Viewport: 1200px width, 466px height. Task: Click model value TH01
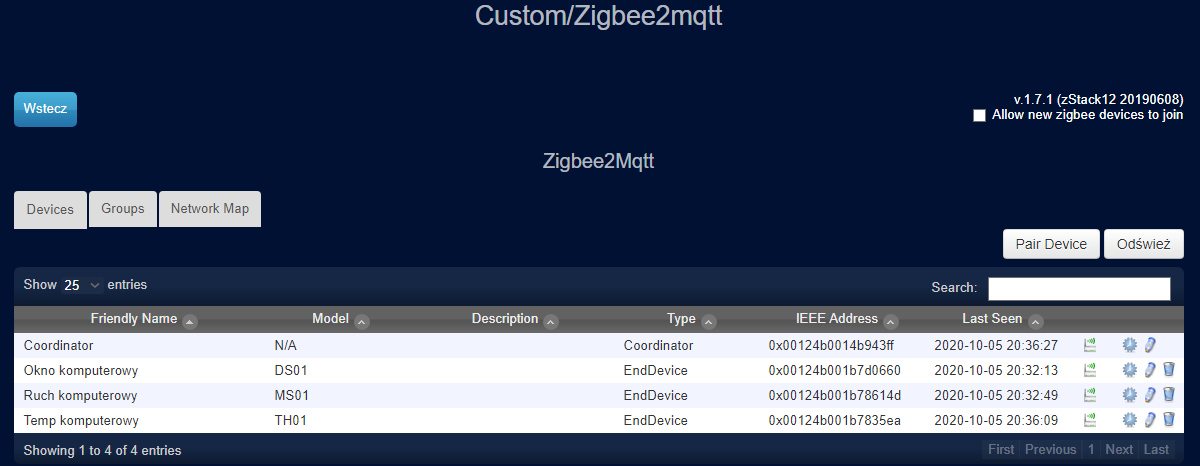click(290, 420)
